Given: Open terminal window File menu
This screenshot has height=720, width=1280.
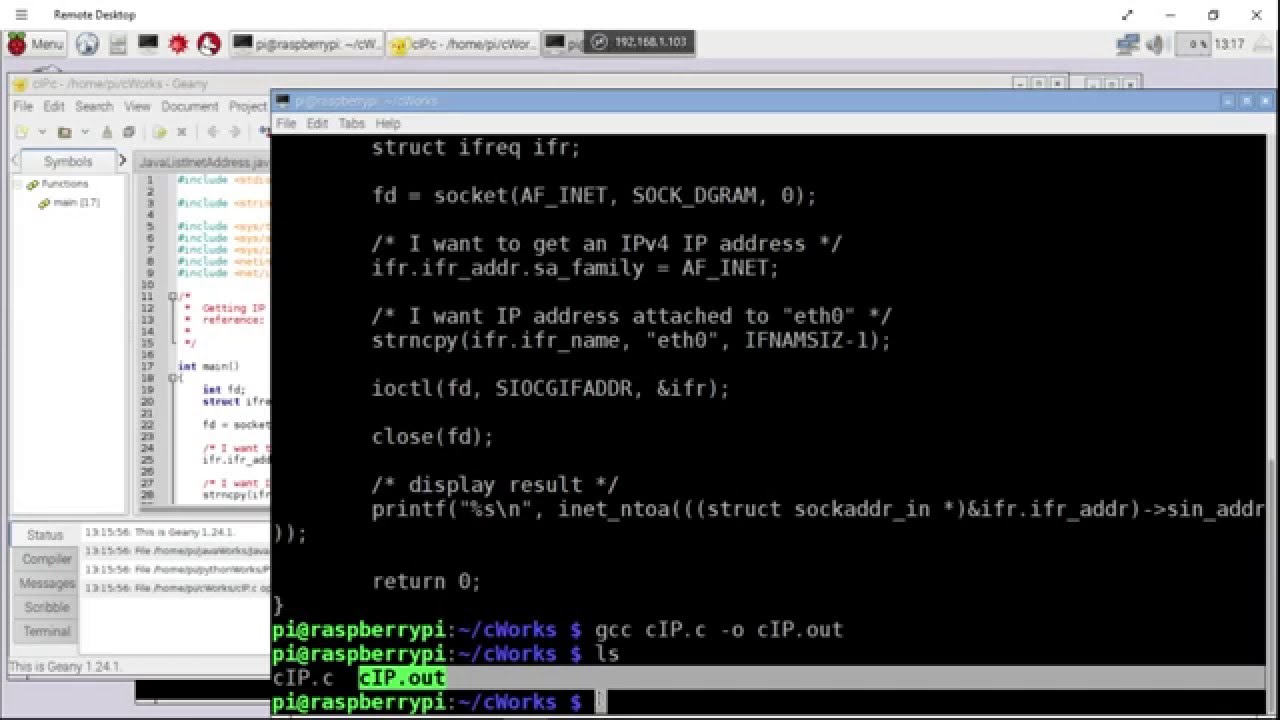Looking at the screenshot, I should click(286, 123).
